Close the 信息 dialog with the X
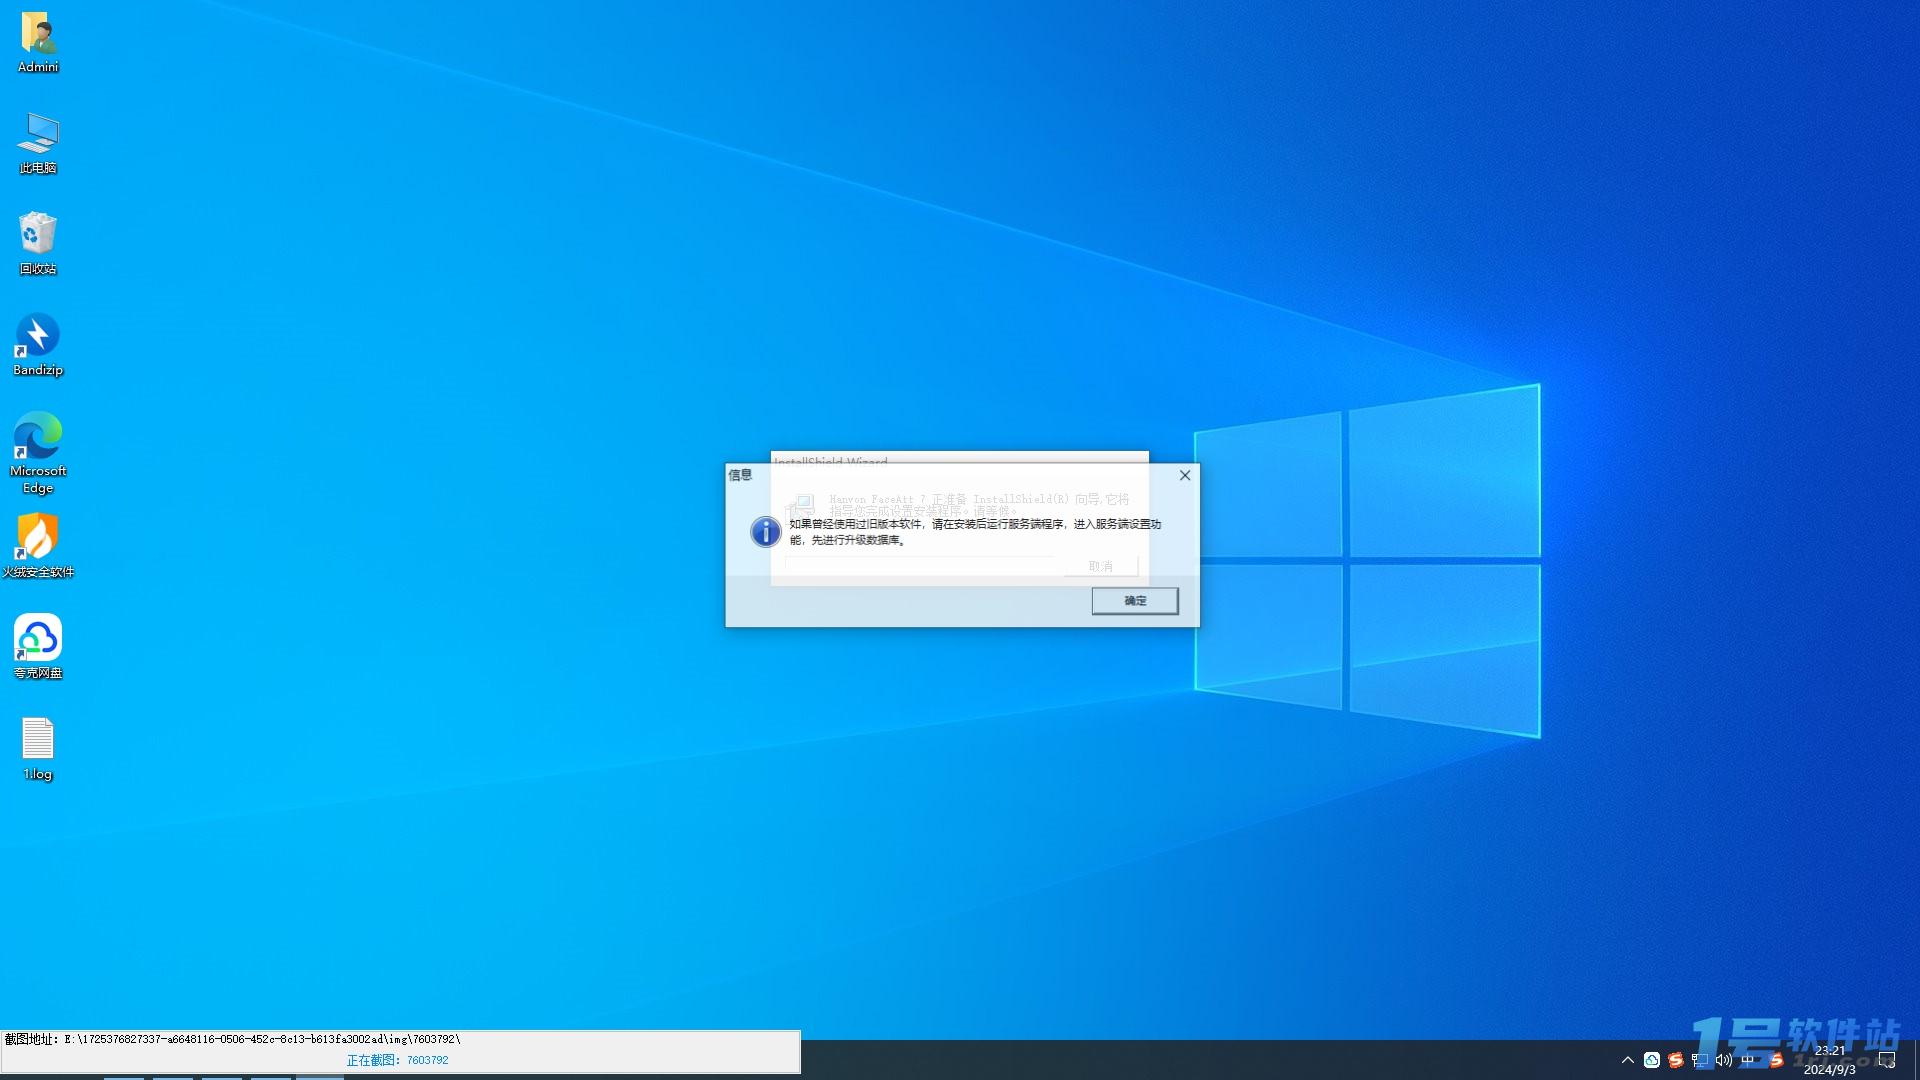 pyautogui.click(x=1185, y=475)
